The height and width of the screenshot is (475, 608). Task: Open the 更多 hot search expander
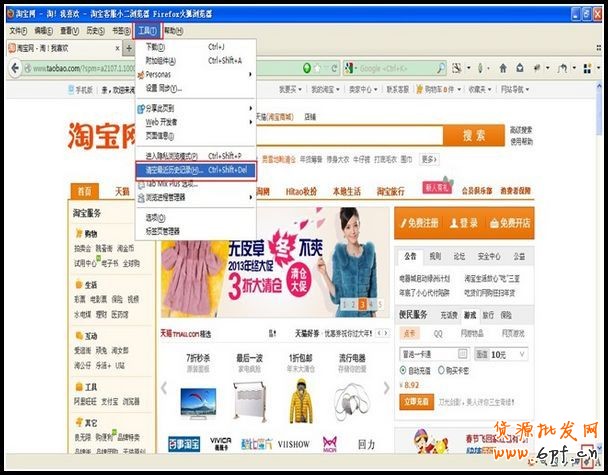click(x=429, y=159)
